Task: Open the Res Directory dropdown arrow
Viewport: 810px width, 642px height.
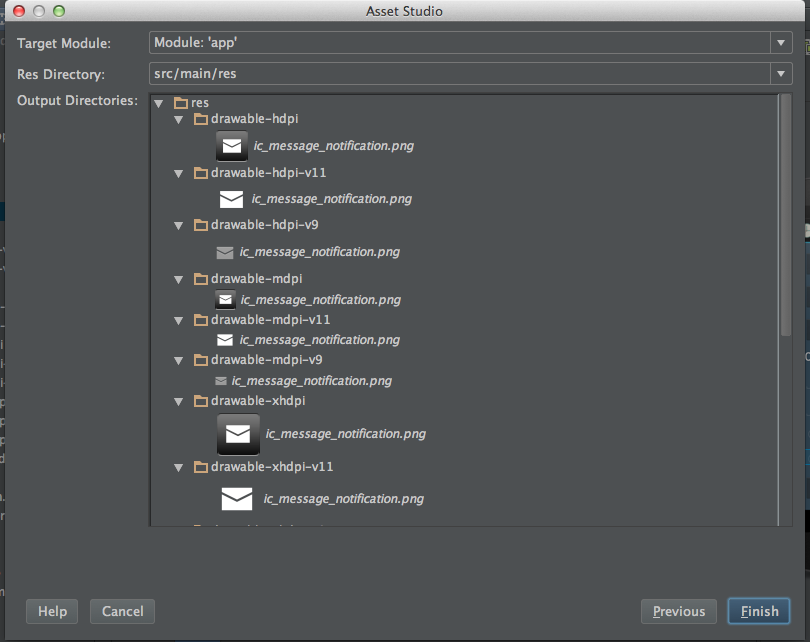Action: pos(781,74)
